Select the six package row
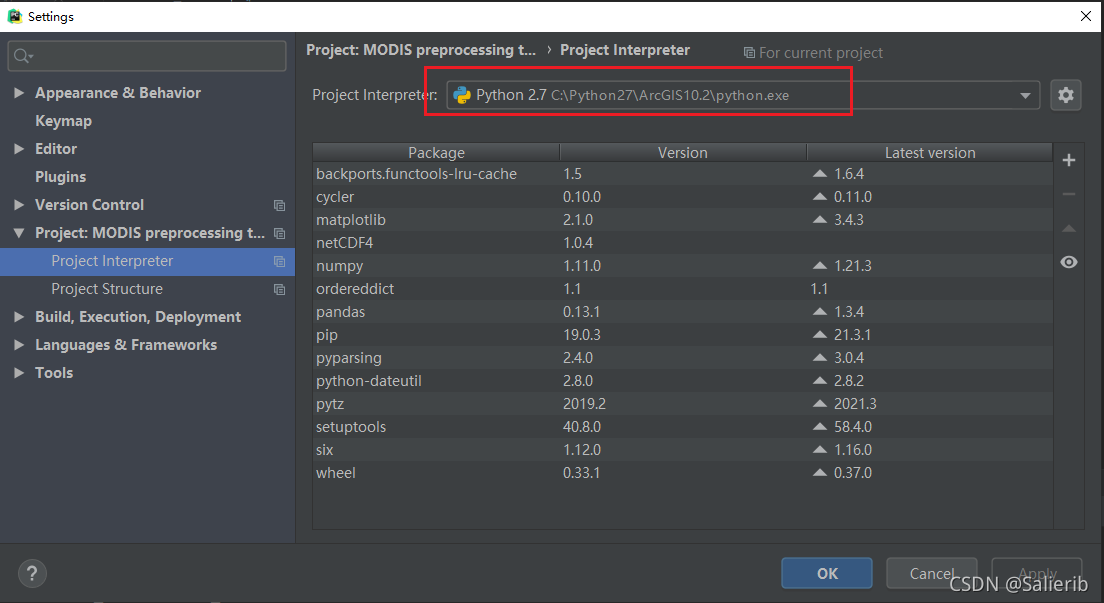This screenshot has height=603, width=1104. pos(683,449)
